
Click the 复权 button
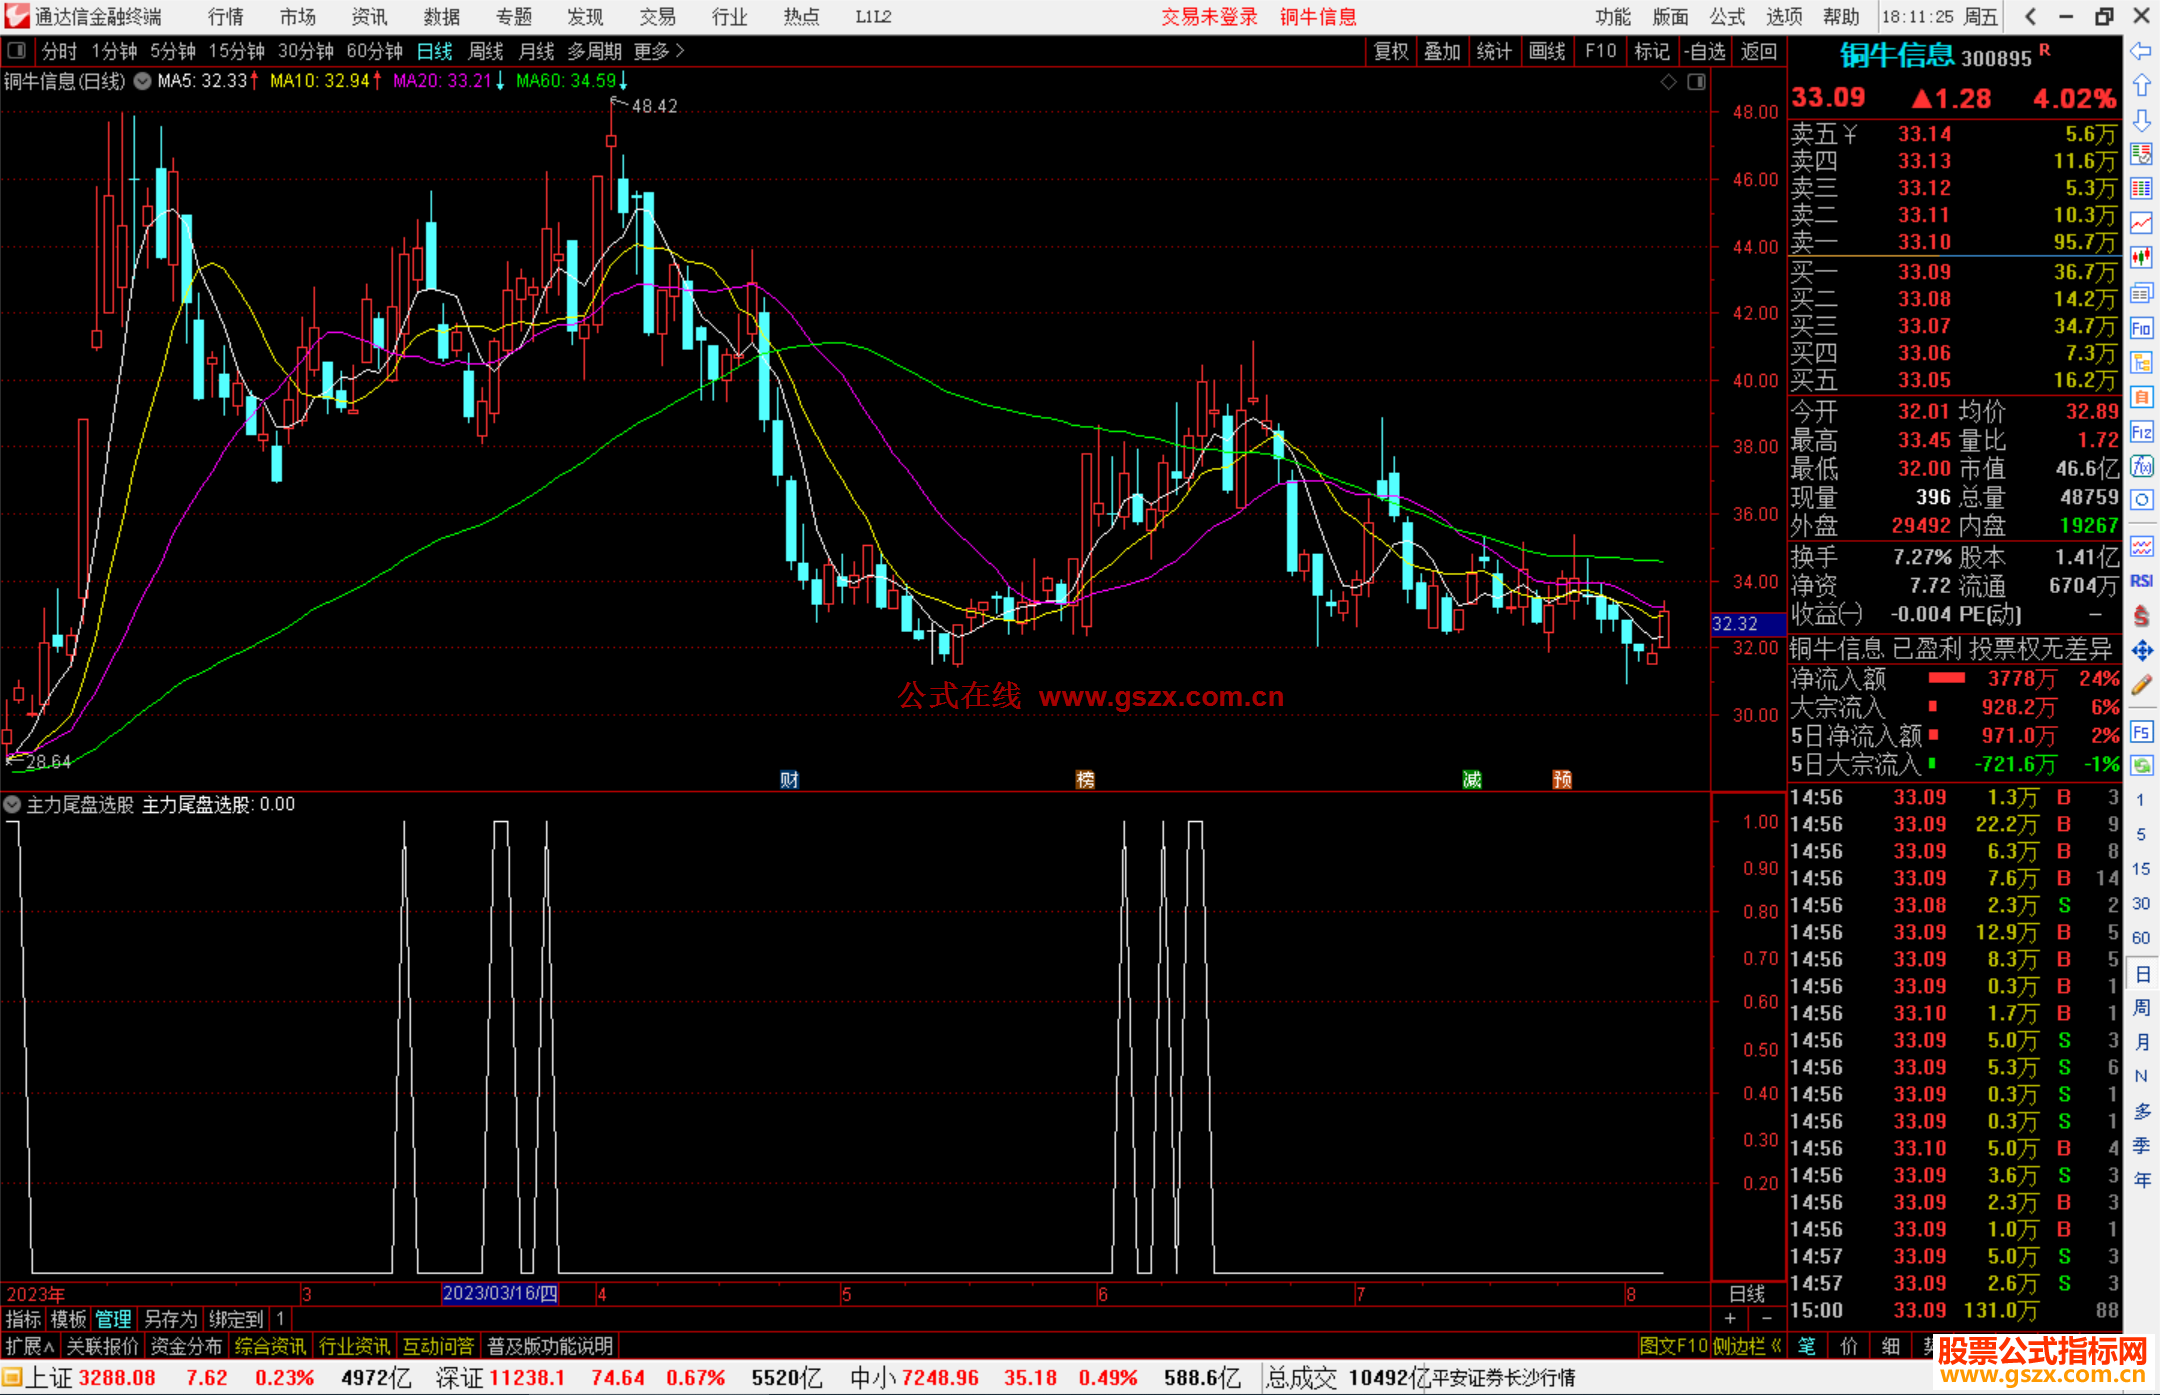pos(1391,51)
